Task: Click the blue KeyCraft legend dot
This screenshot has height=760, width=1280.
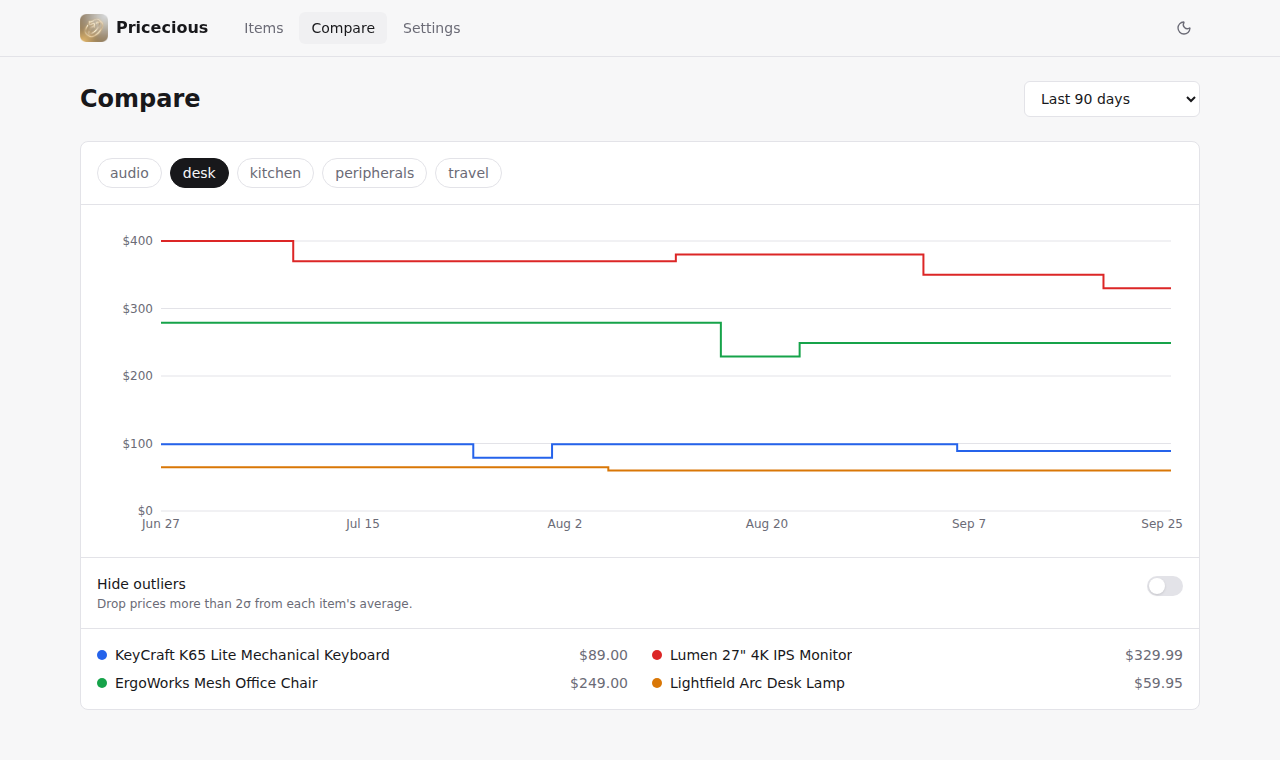Action: pos(102,655)
